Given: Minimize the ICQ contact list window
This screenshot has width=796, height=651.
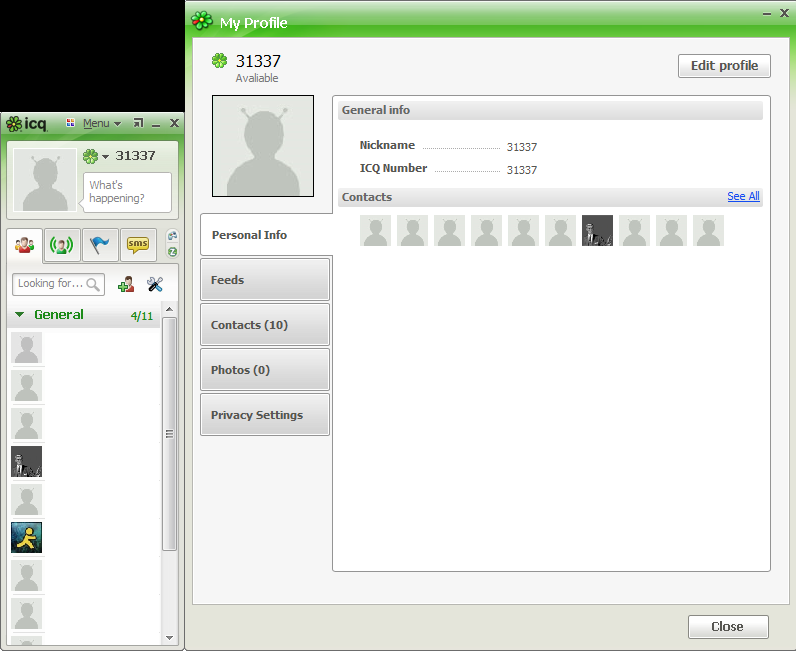Looking at the screenshot, I should click(x=156, y=125).
